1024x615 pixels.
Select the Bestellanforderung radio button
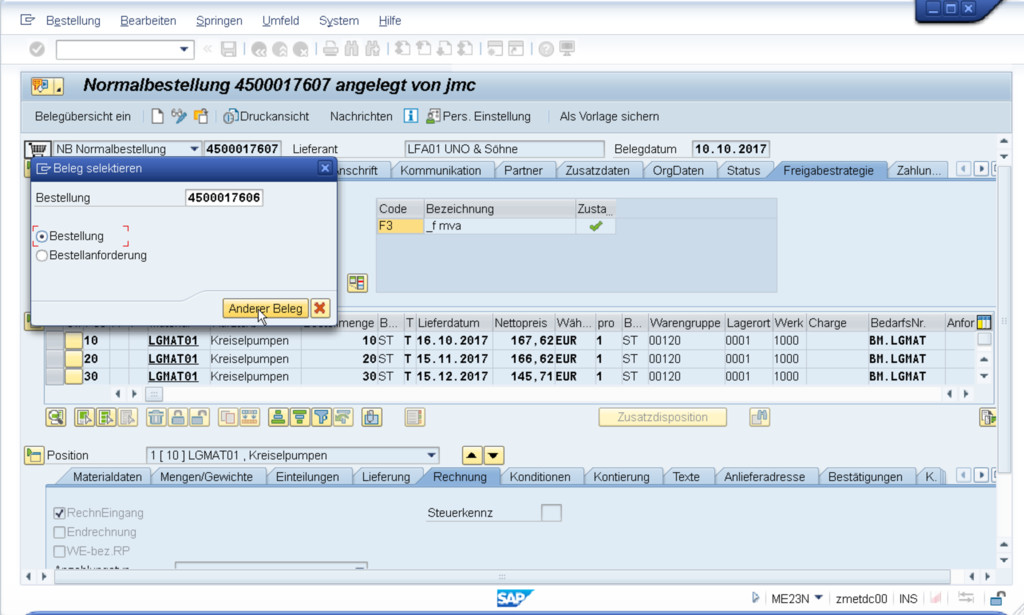42,255
